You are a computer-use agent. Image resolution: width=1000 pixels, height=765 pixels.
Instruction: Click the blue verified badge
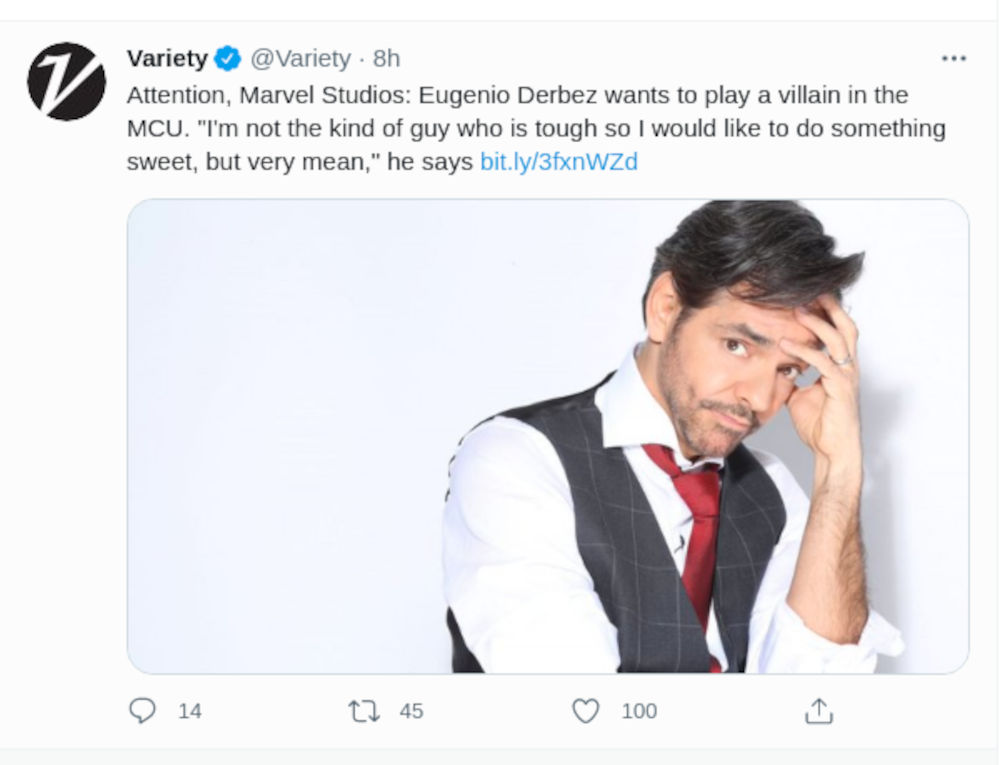(228, 59)
